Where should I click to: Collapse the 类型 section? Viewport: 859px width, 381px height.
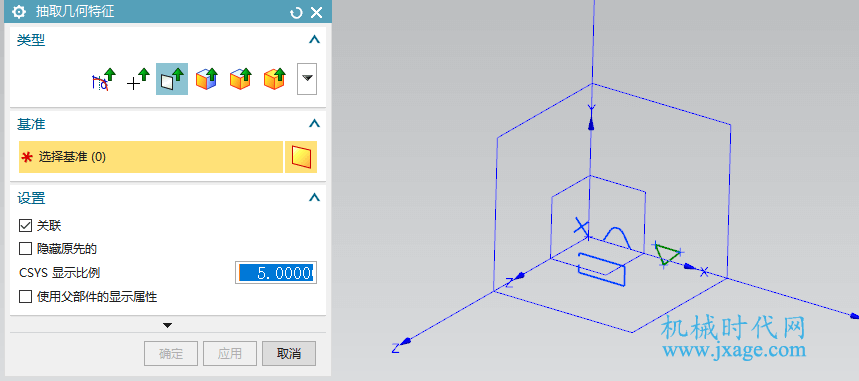point(314,40)
